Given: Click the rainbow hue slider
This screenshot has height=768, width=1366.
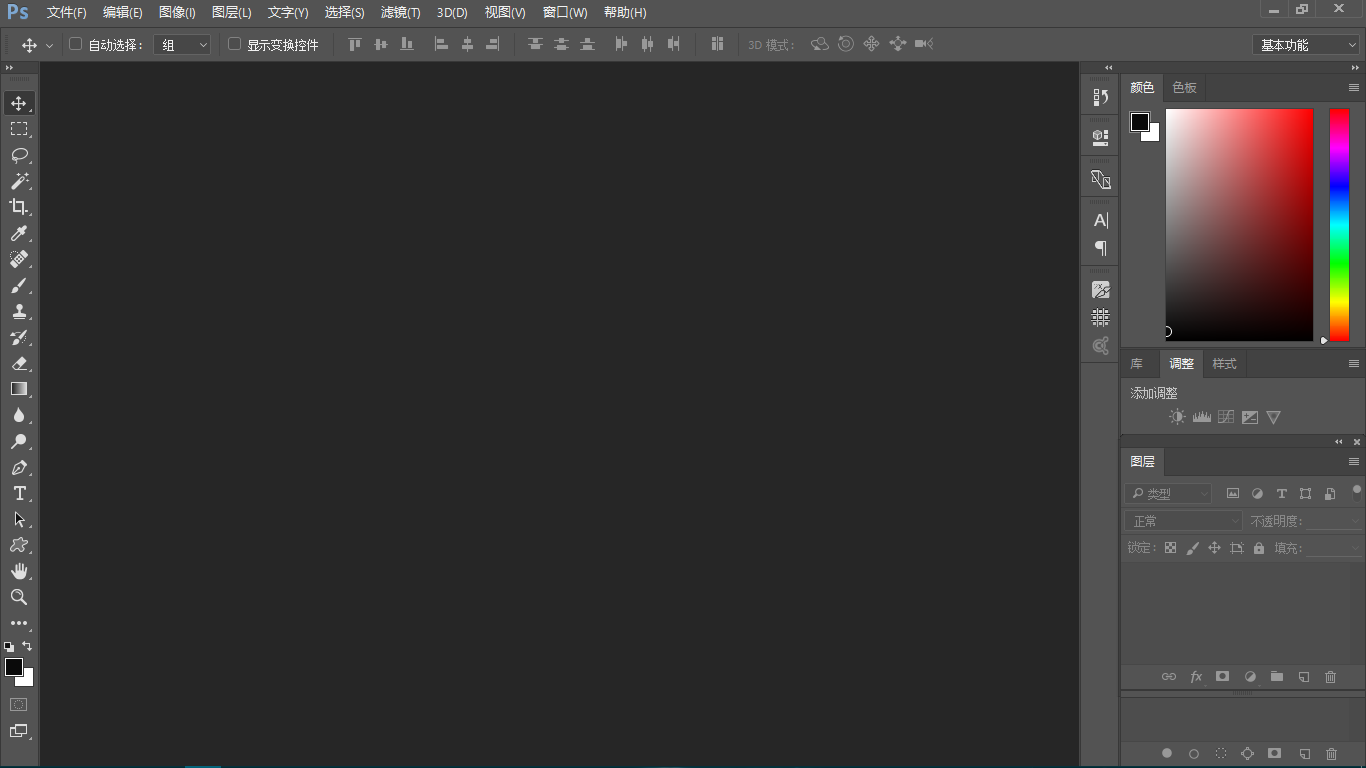Looking at the screenshot, I should tap(1339, 225).
